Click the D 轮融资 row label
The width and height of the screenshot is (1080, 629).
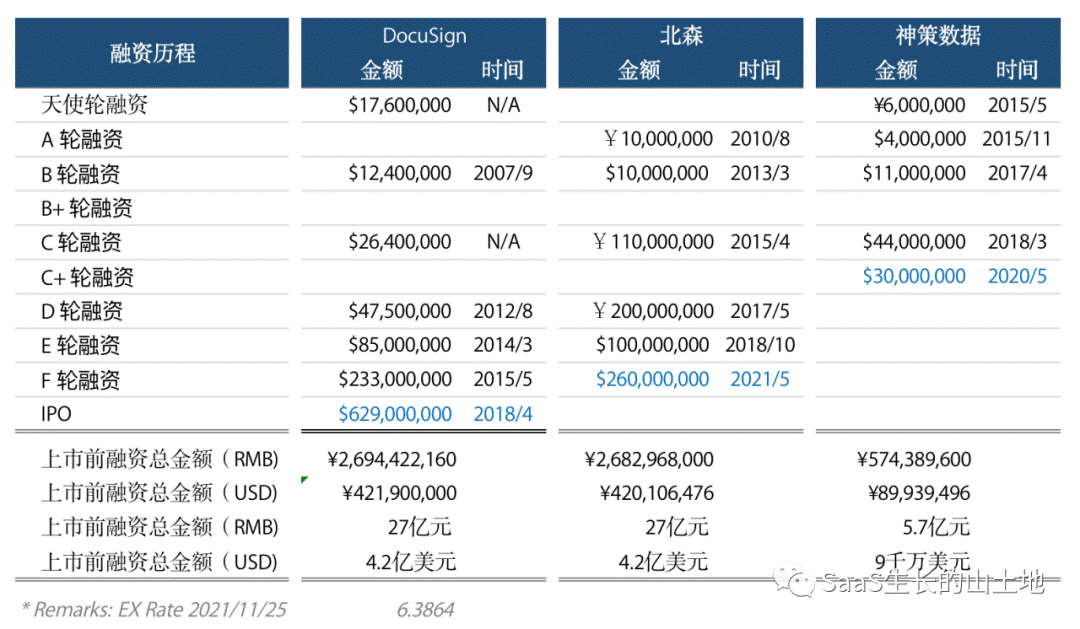(82, 311)
